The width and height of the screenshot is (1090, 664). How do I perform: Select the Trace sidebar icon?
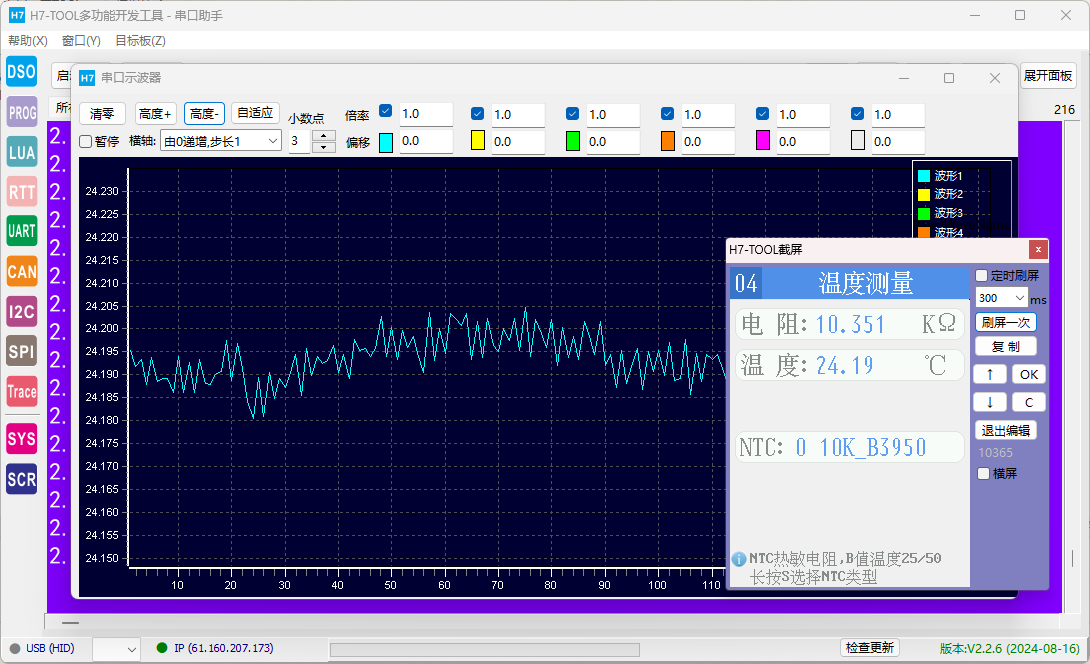[22, 391]
